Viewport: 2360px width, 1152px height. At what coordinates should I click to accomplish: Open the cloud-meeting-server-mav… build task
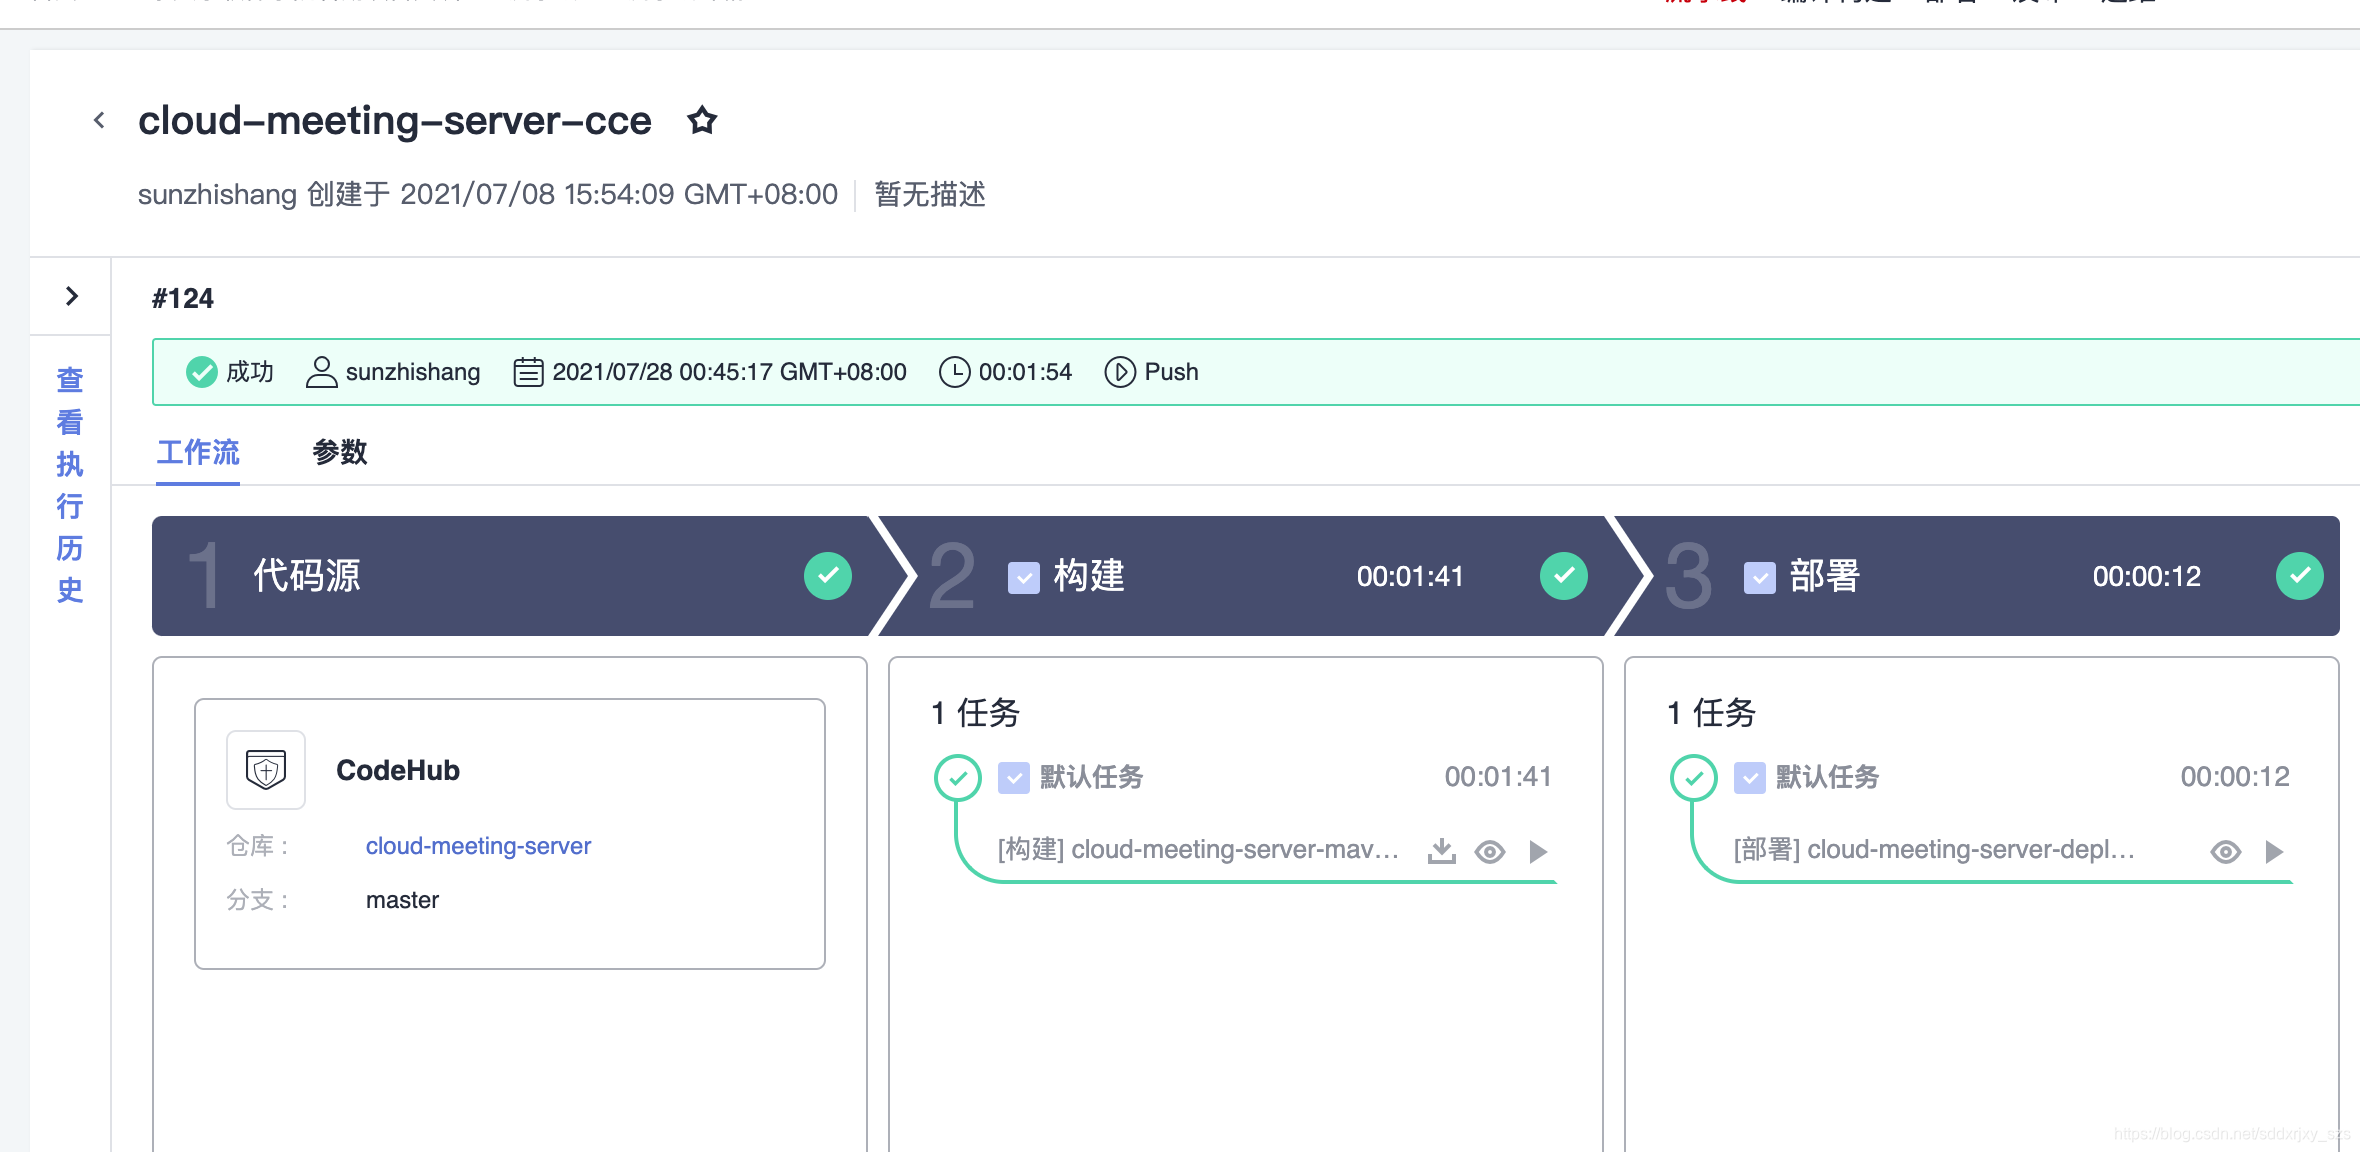(x=1198, y=849)
